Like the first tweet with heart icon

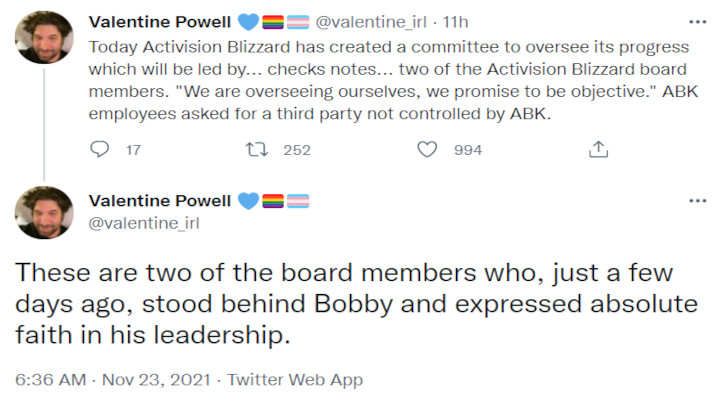[x=427, y=150]
